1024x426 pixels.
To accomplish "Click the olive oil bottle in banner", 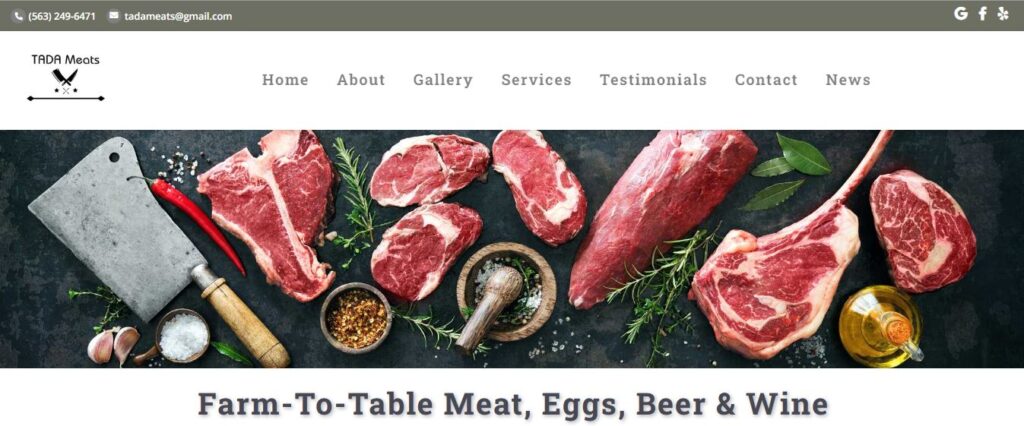I will point(880,327).
